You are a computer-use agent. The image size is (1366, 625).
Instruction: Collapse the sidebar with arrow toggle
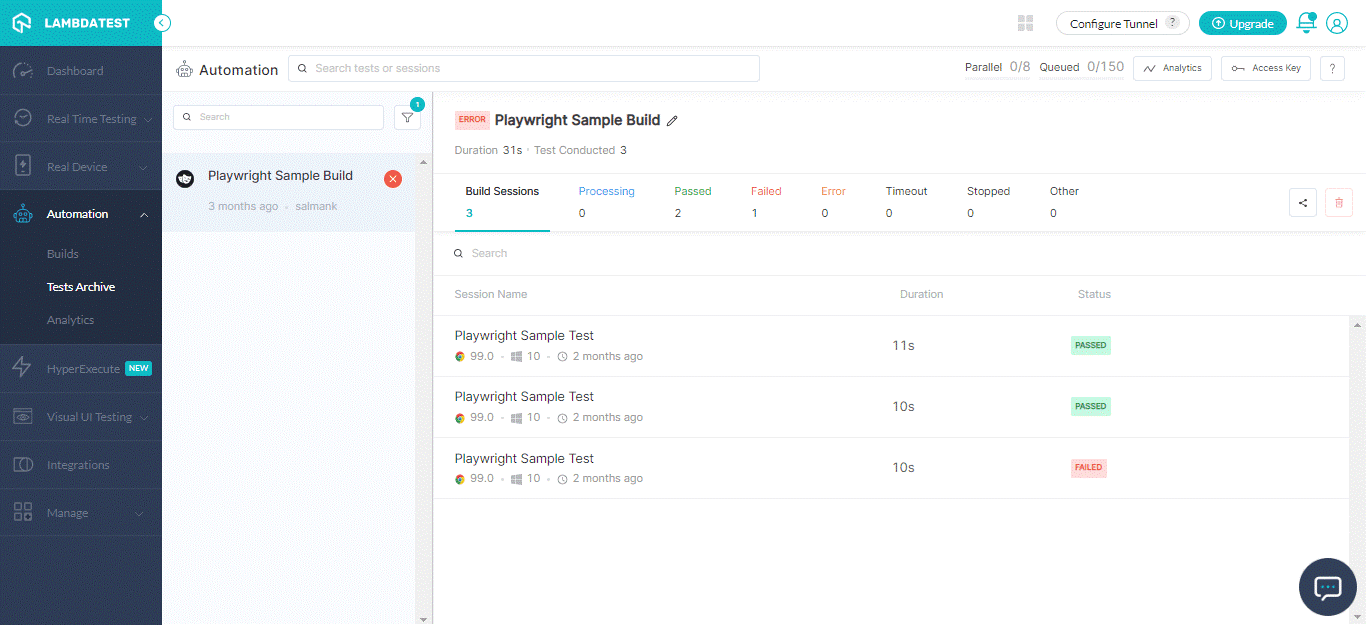coord(162,23)
